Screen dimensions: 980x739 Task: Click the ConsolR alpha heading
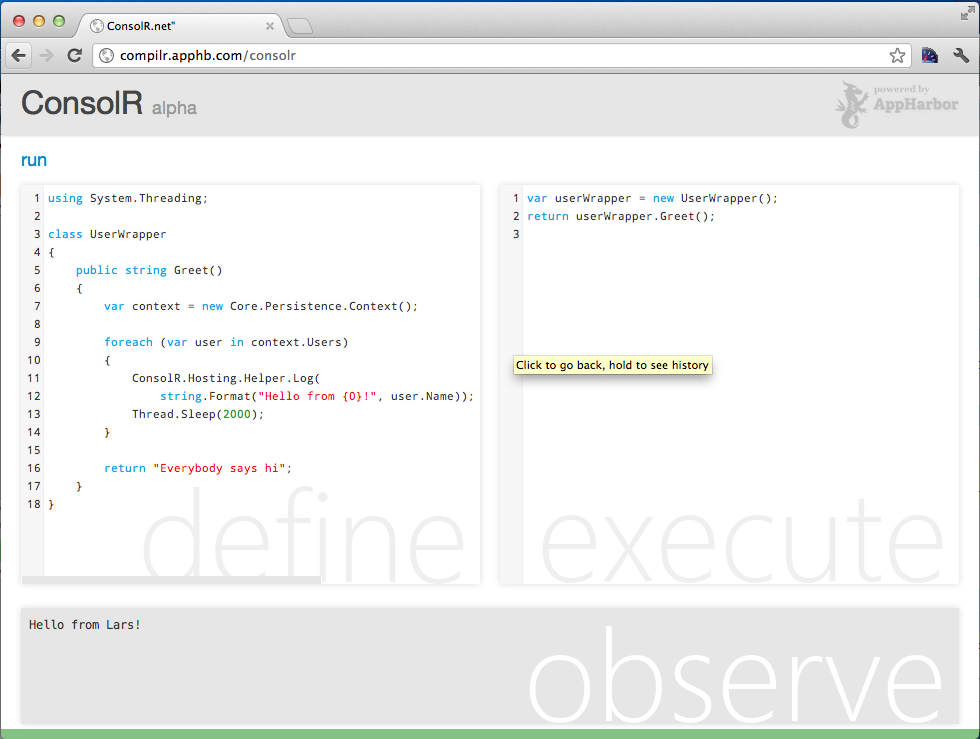pyautogui.click(x=109, y=103)
